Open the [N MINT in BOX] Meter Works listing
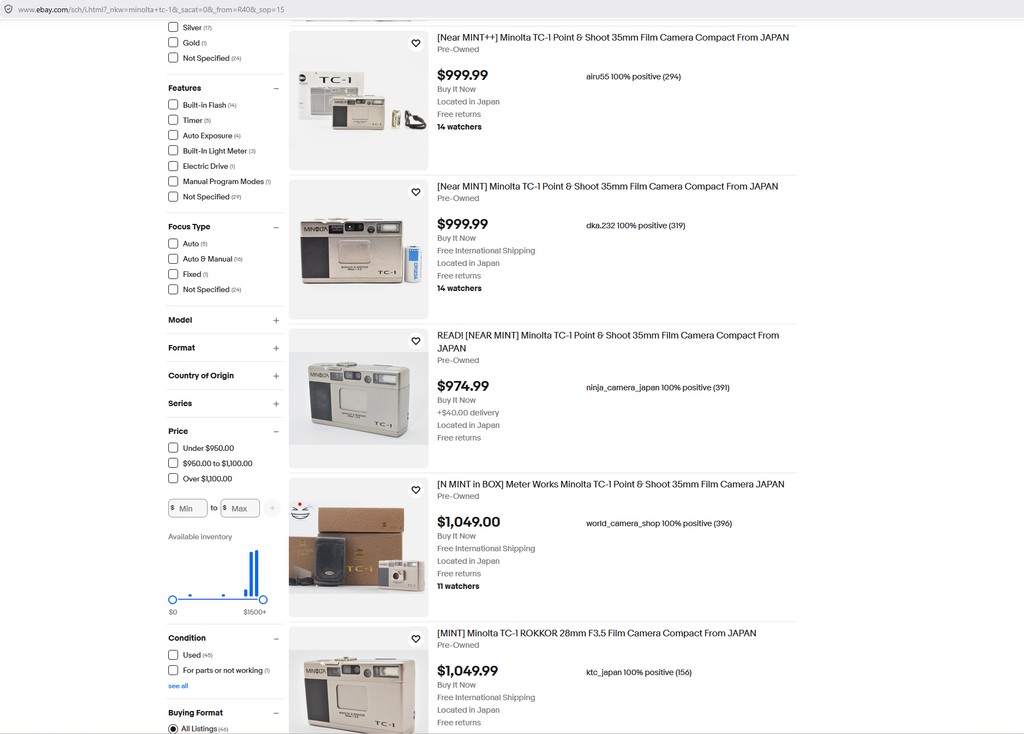 (611, 485)
